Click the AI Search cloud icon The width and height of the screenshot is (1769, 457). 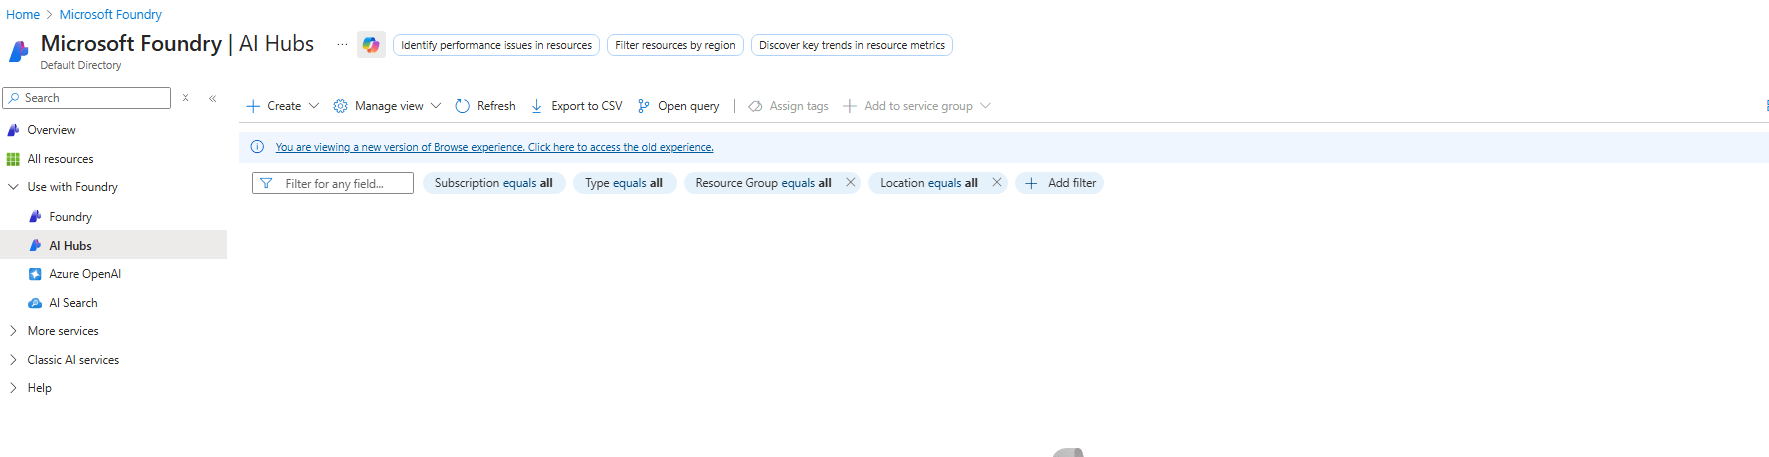35,303
